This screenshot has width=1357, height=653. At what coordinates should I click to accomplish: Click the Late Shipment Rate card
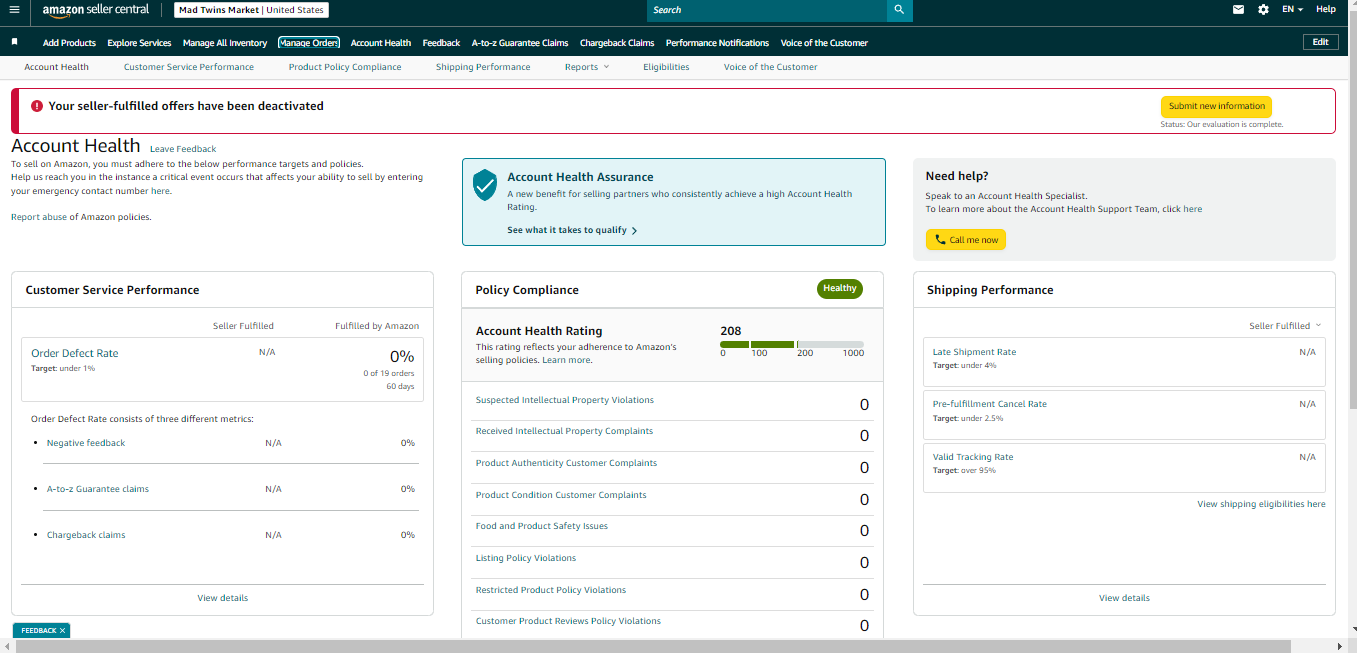point(1124,361)
